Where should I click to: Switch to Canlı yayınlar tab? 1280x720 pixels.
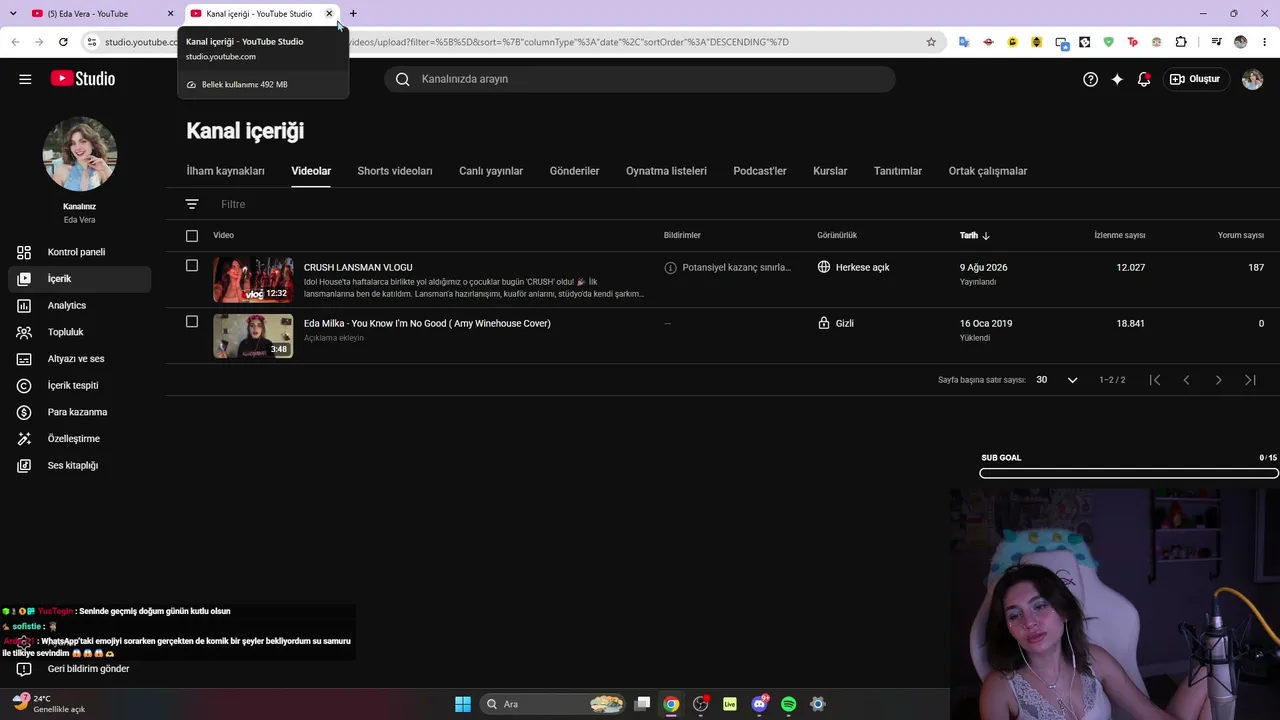pos(491,171)
